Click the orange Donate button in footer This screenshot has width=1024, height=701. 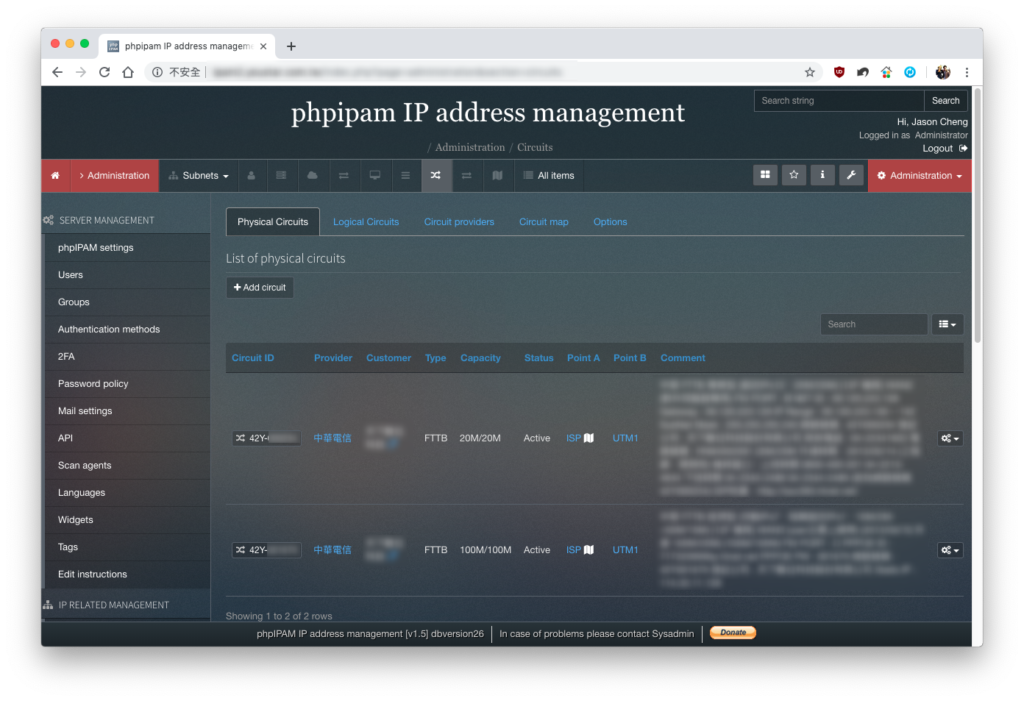point(733,632)
